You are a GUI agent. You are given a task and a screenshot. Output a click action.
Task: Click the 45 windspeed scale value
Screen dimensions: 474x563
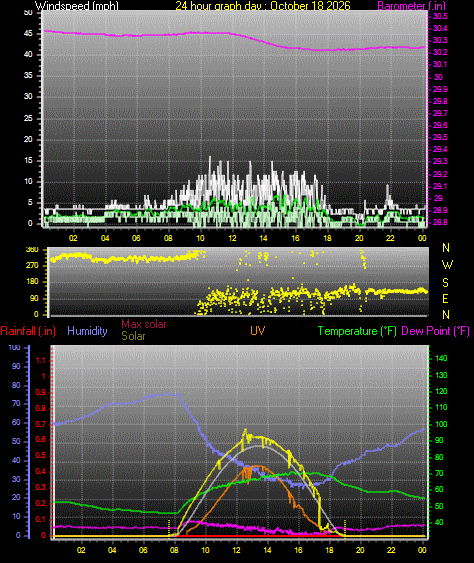pyautogui.click(x=28, y=33)
